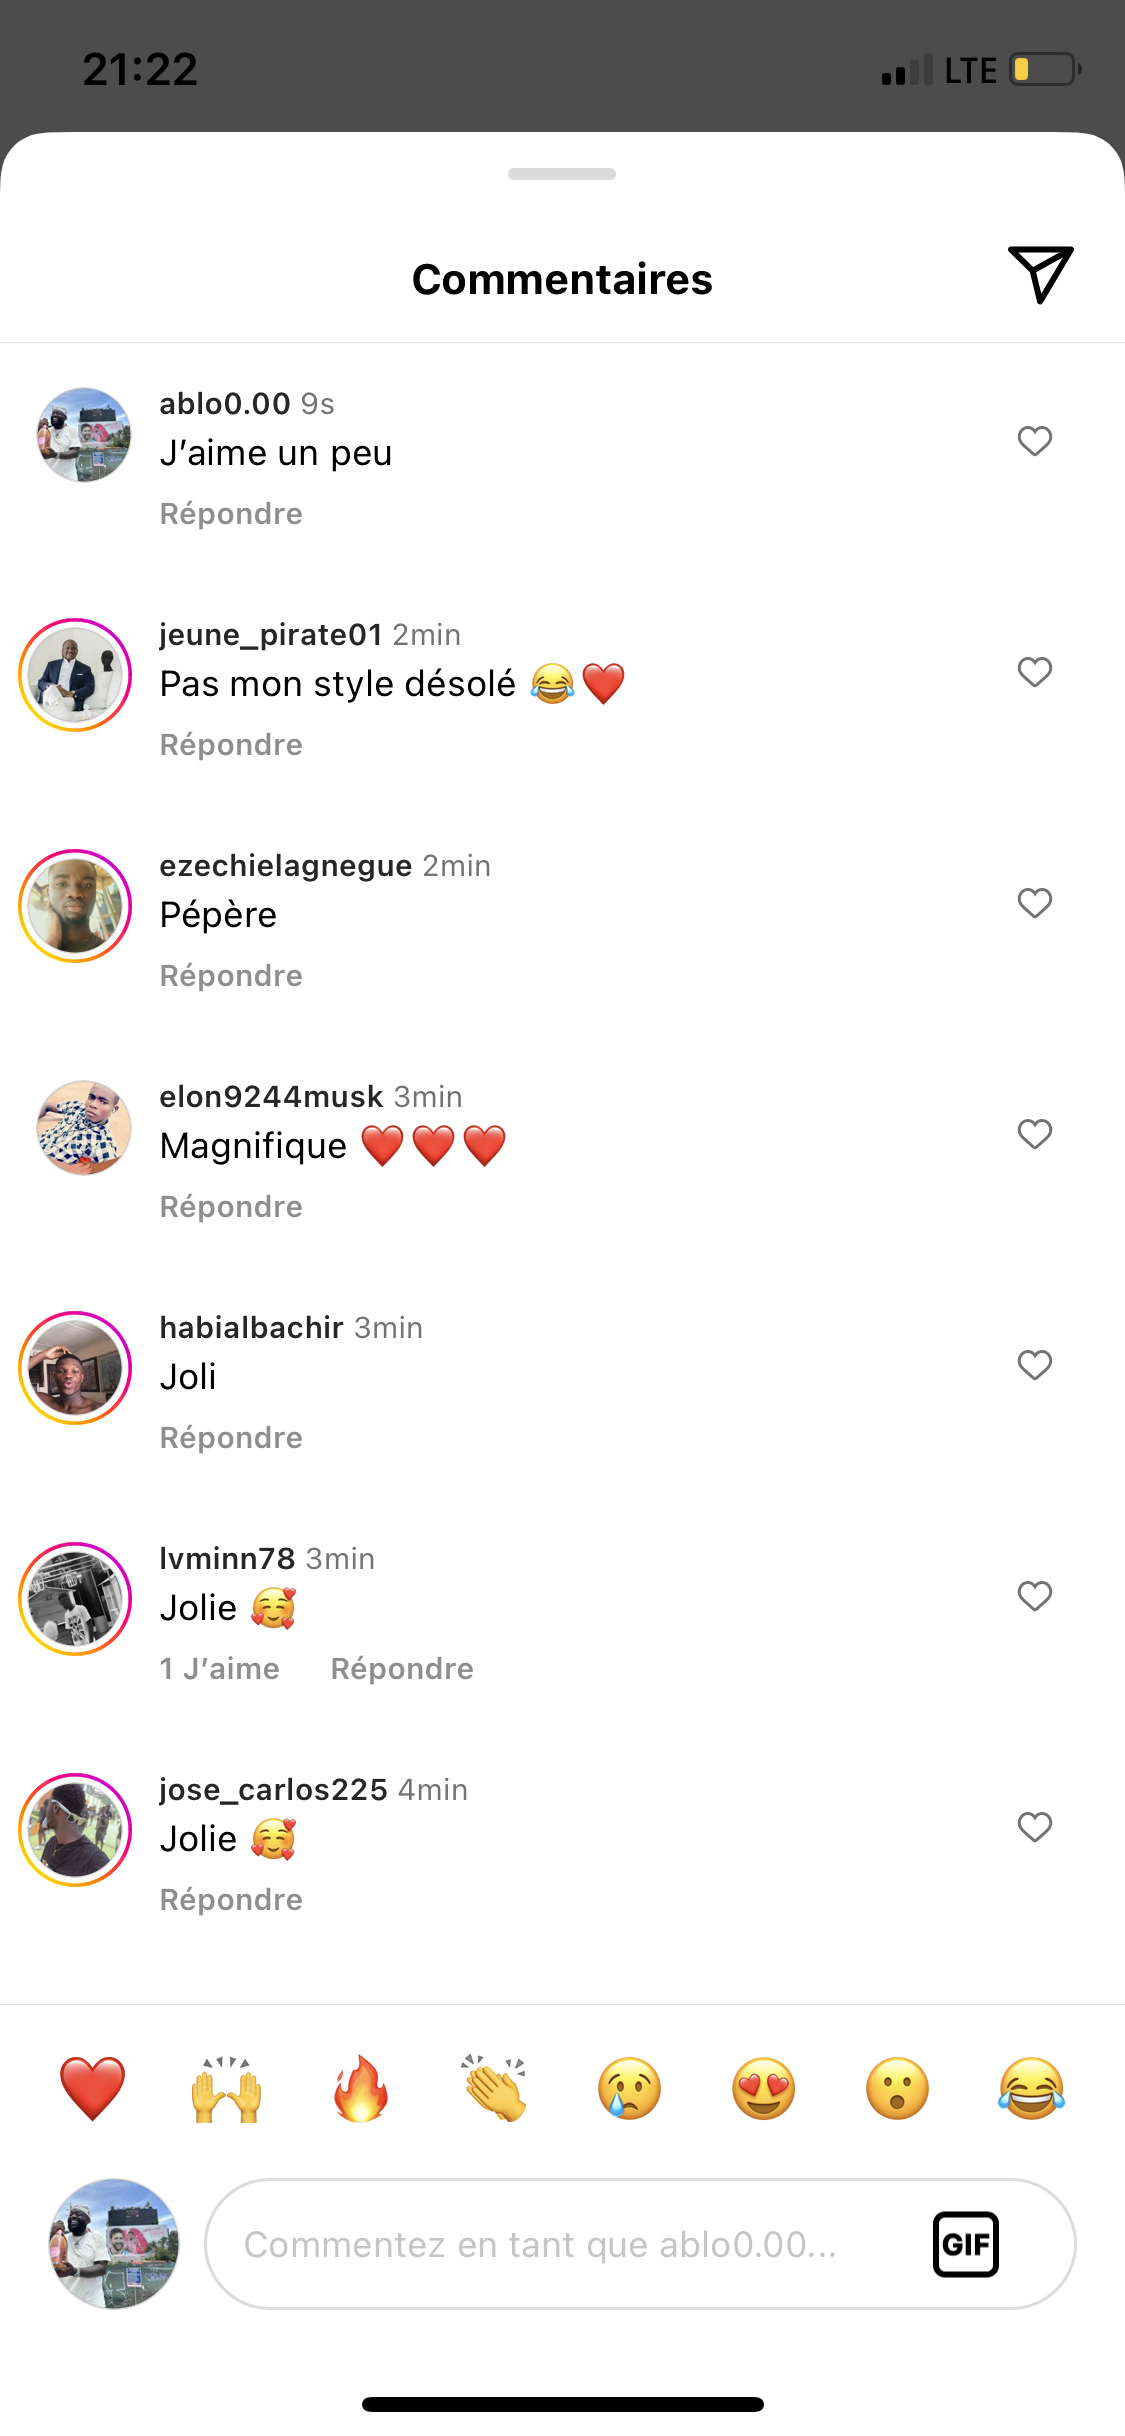
Task: Insert the surprised face emoji
Action: click(x=897, y=2089)
